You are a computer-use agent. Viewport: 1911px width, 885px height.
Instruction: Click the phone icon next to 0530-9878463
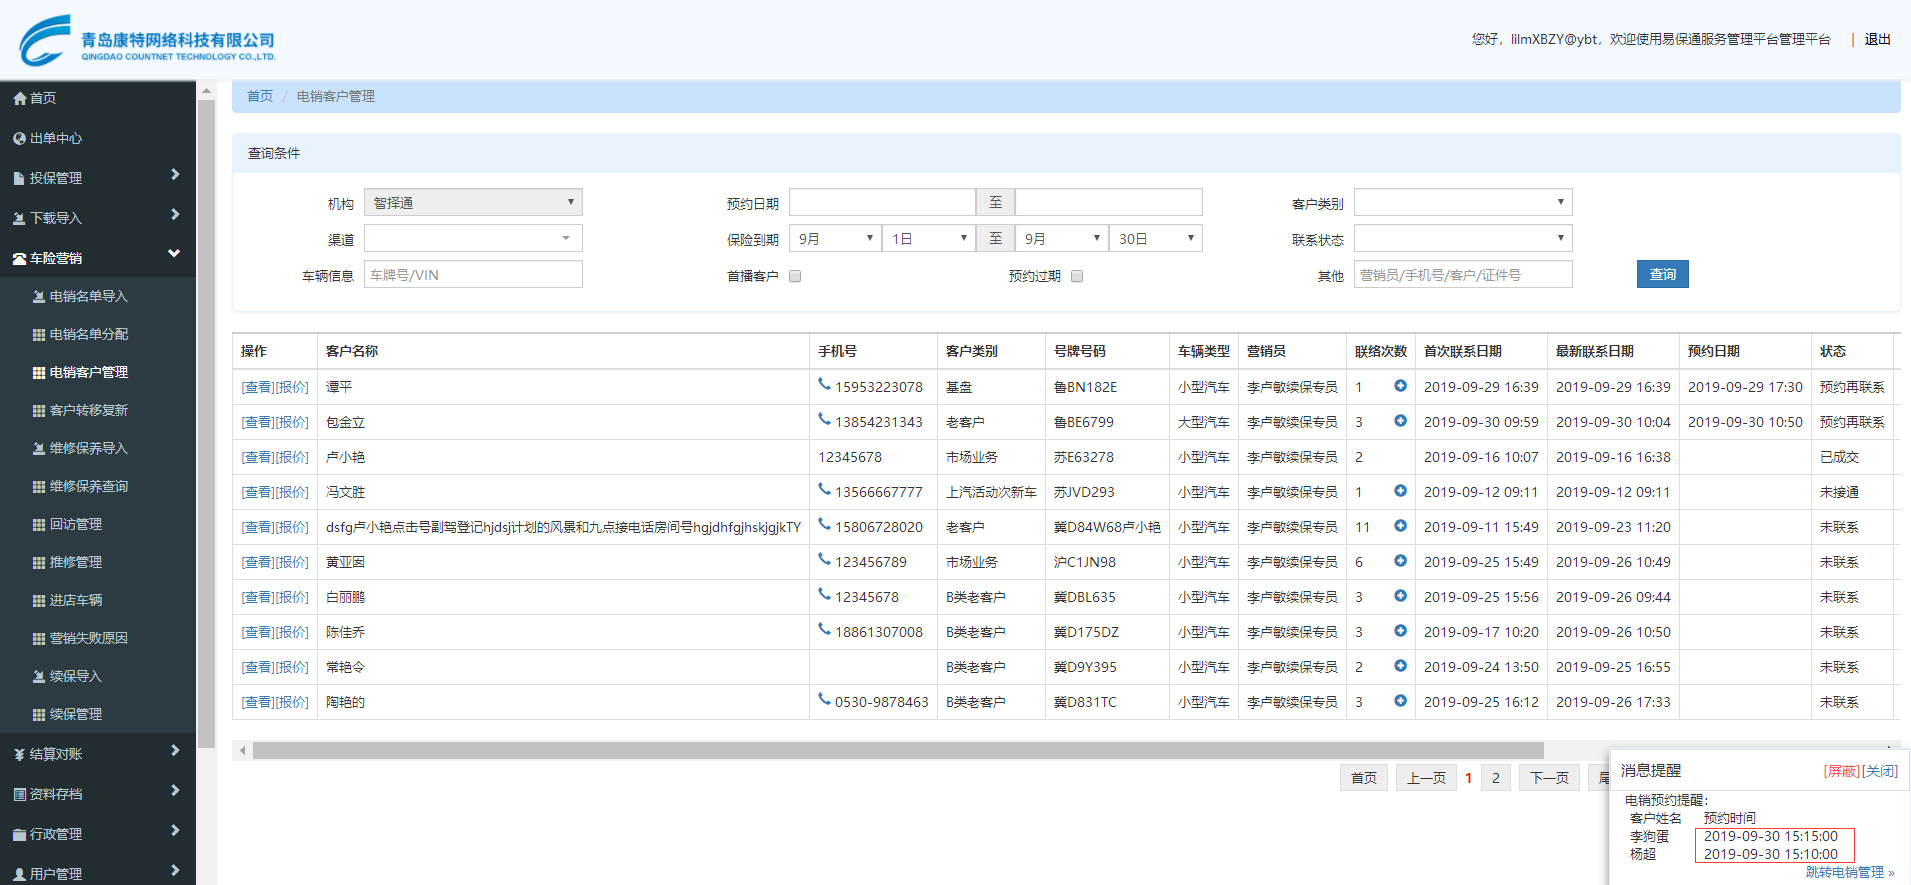pos(824,699)
